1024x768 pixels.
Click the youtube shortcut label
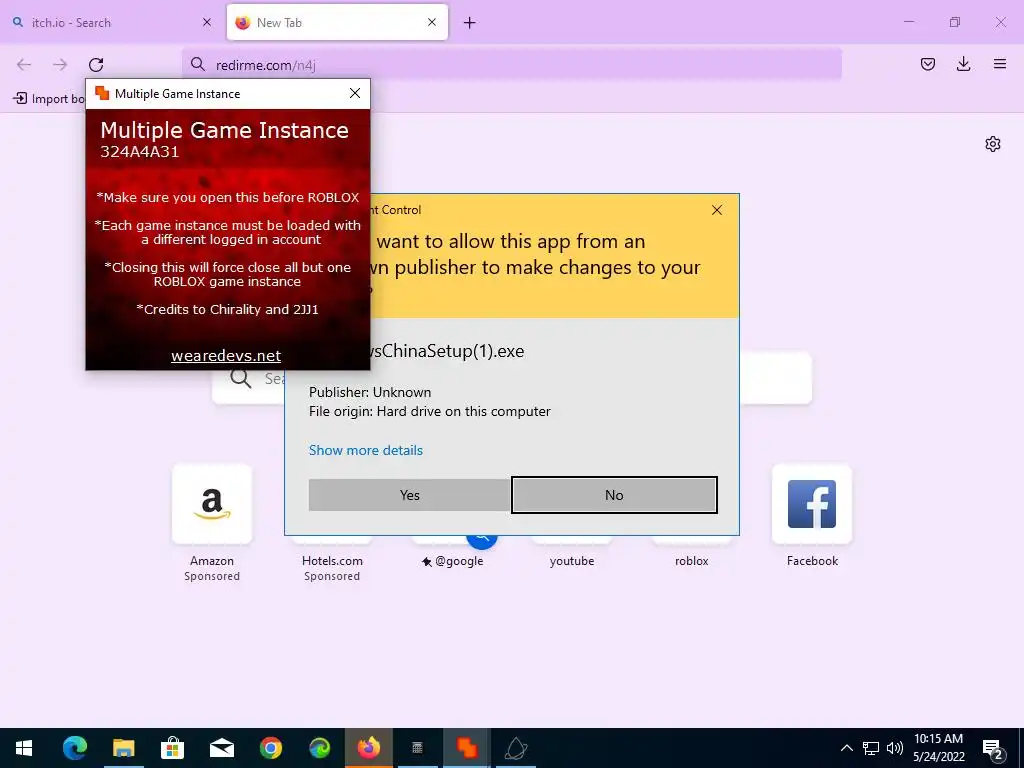(572, 561)
